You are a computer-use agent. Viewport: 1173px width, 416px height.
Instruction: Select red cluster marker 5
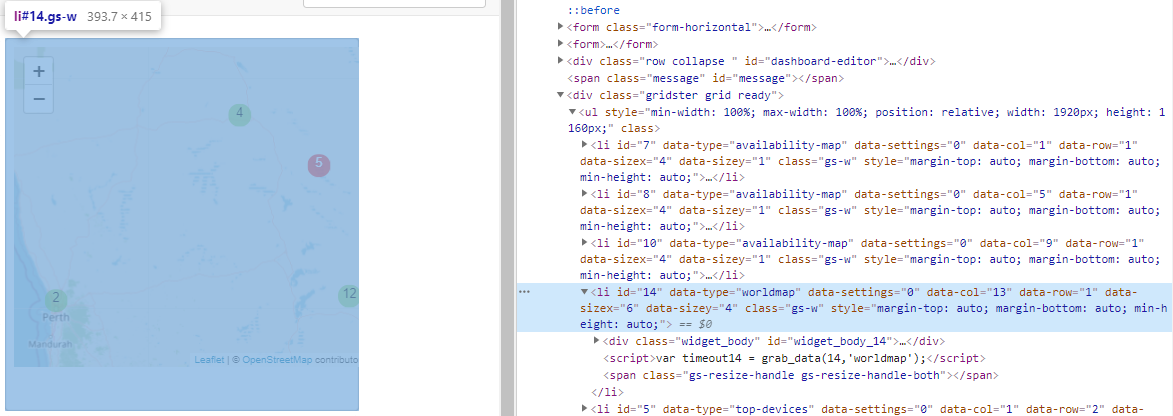click(x=319, y=164)
